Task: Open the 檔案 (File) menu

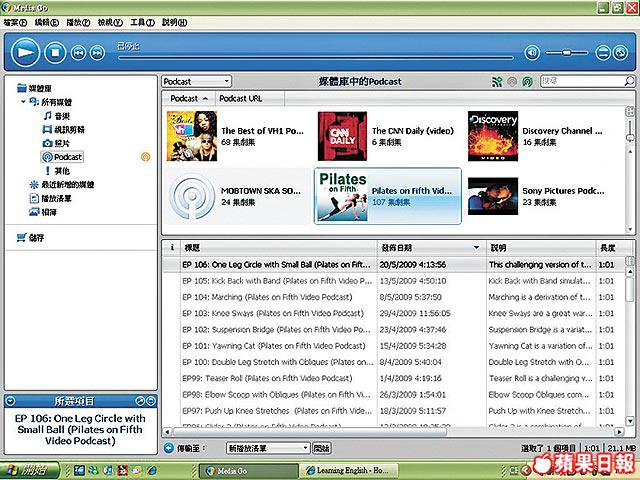Action: 15,22
